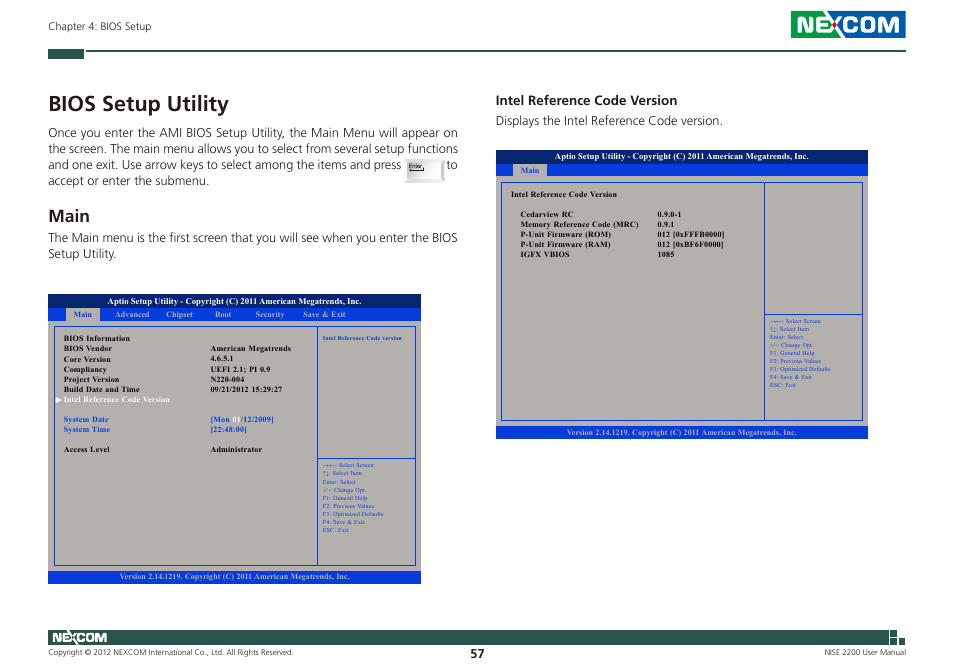954x672 pixels.
Task: Open the Save & Exit tab
Action: click(x=324, y=314)
